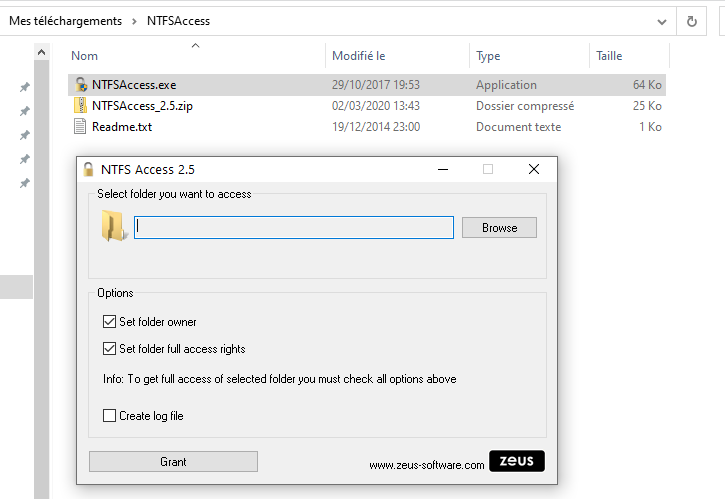Close the NTFS Access 2.5 window
This screenshot has width=725, height=499.
click(x=534, y=170)
